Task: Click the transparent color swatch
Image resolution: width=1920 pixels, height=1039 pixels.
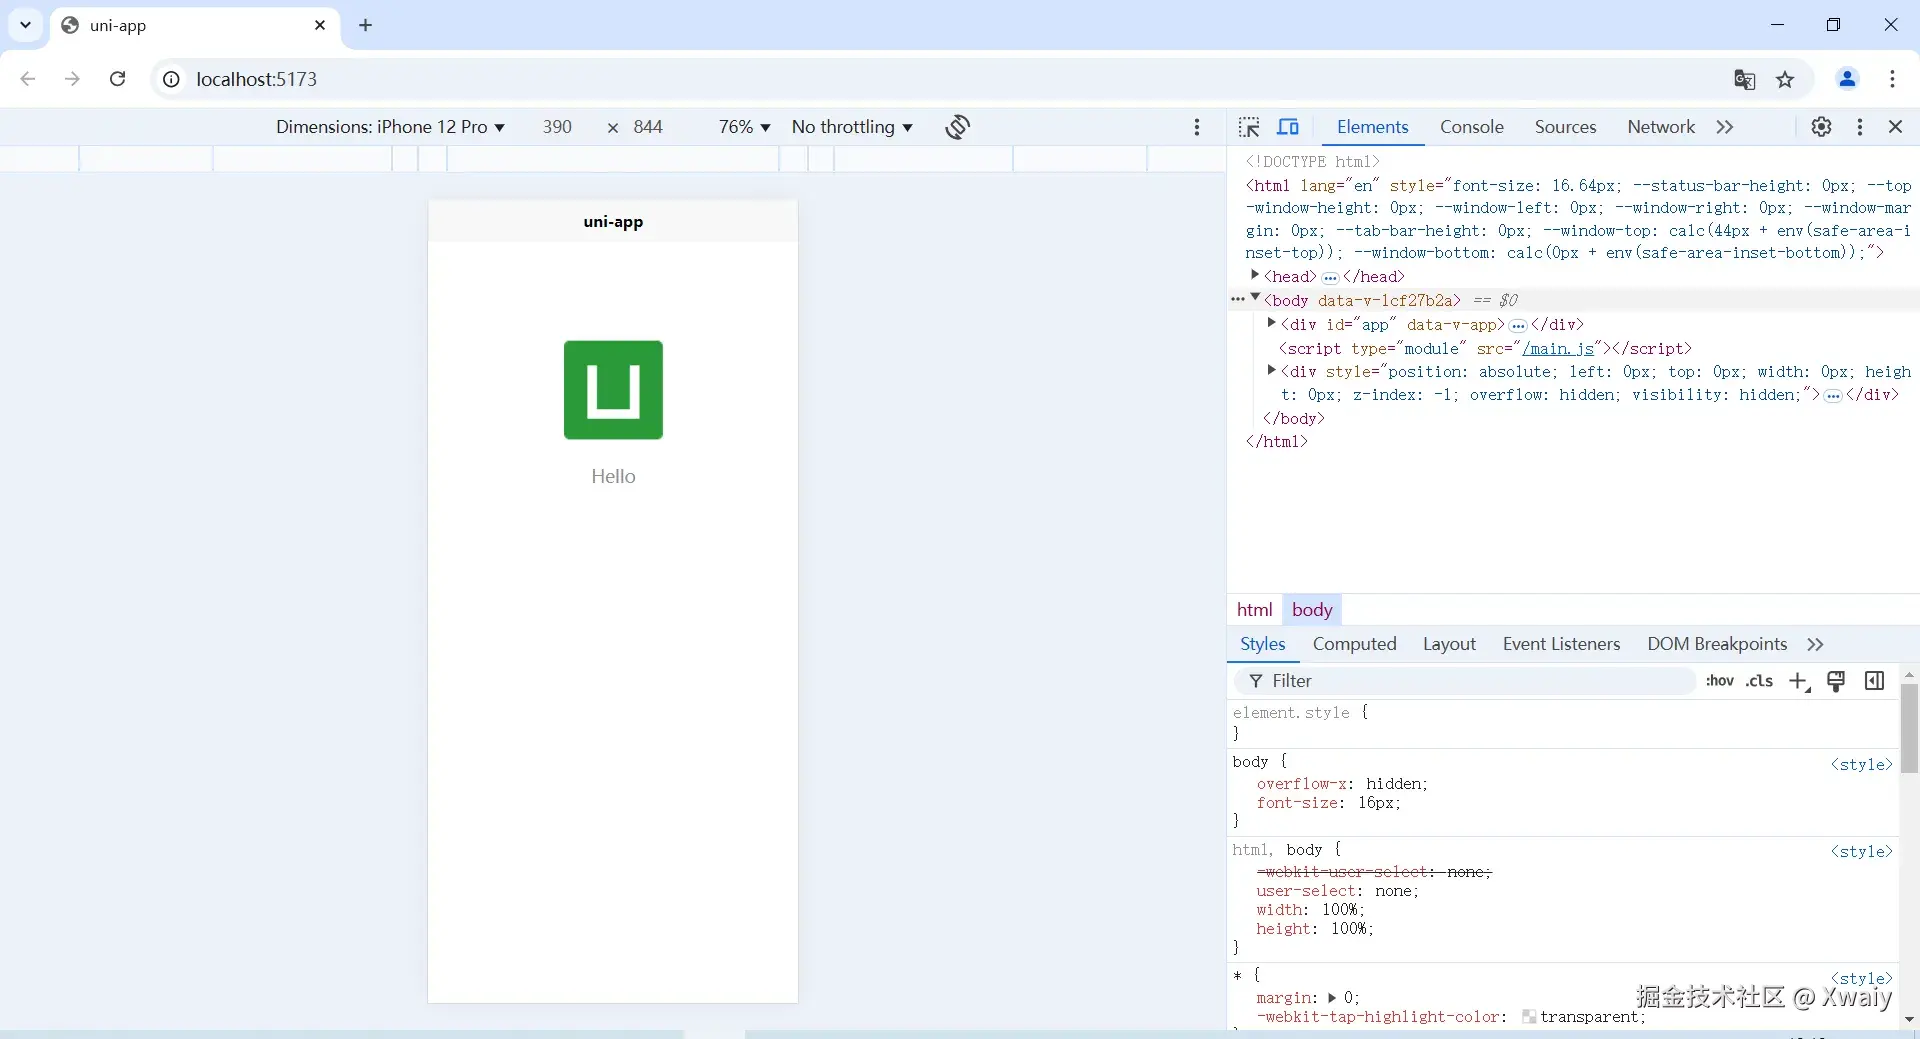Action: click(x=1529, y=1017)
